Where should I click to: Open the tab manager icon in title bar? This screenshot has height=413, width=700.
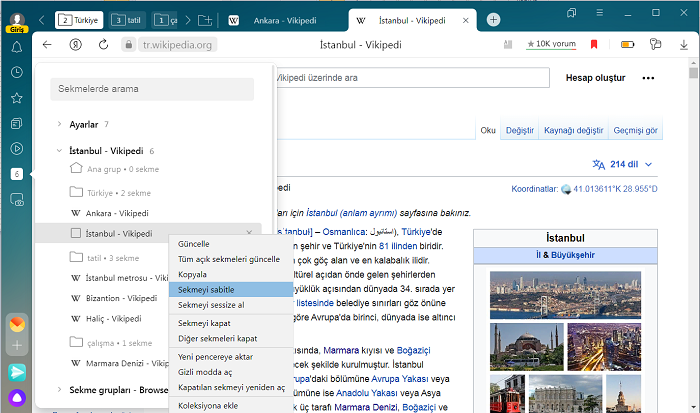pos(571,13)
